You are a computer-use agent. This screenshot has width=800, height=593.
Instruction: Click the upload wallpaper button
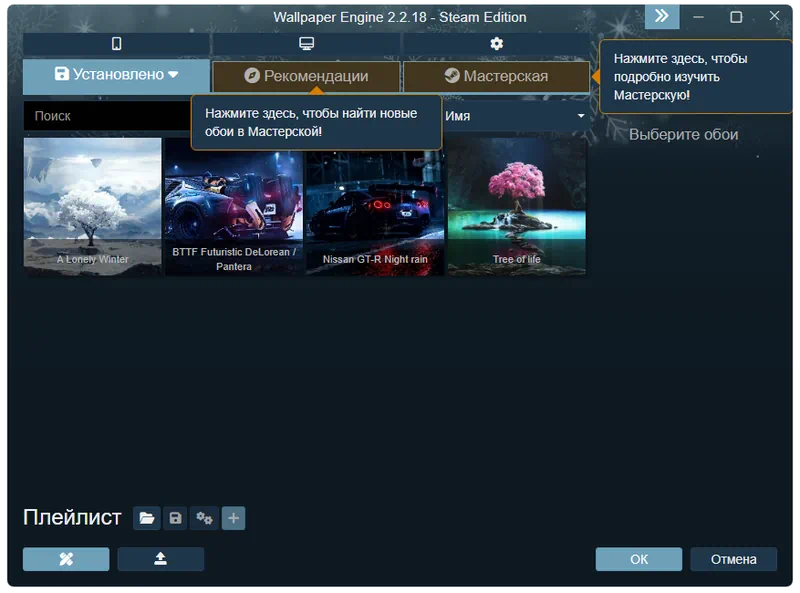(161, 559)
